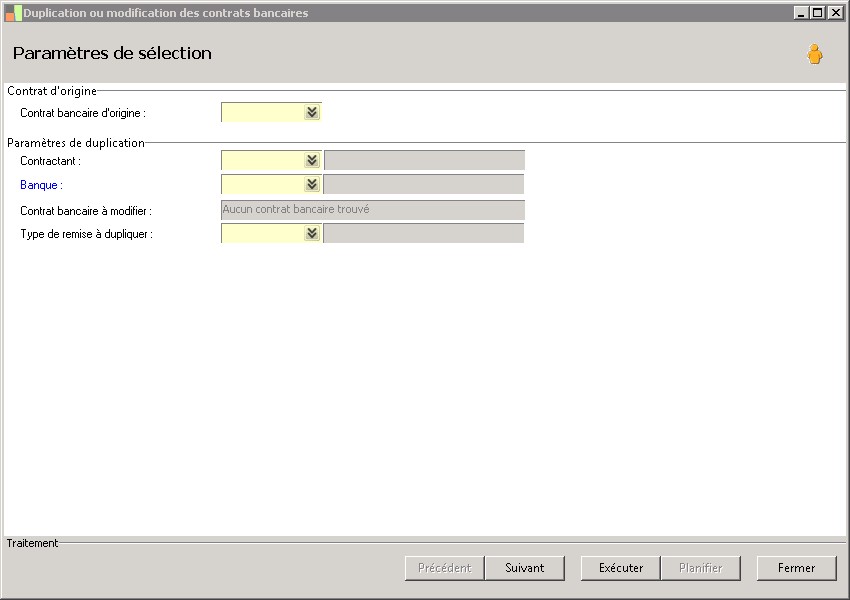Expand the Contractant dropdown arrow
The height and width of the screenshot is (600, 850).
pos(312,160)
